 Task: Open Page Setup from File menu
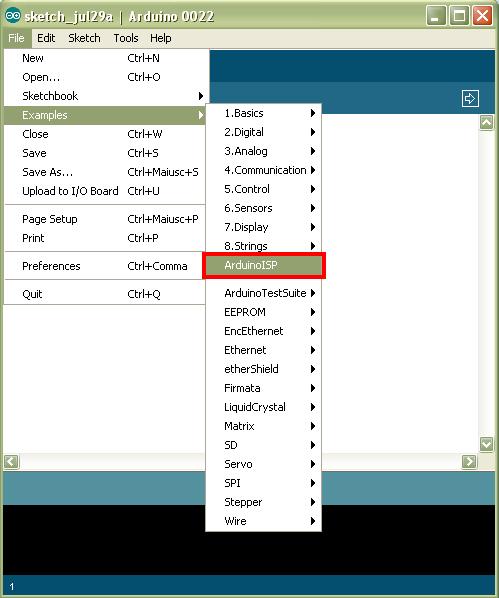point(105,219)
